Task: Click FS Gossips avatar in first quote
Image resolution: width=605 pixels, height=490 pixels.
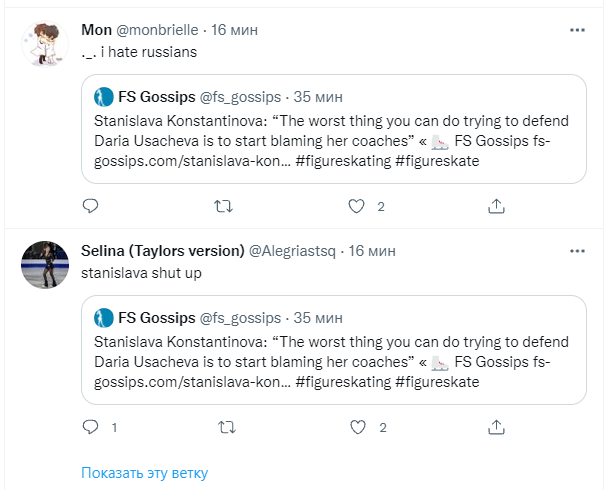Action: click(103, 97)
